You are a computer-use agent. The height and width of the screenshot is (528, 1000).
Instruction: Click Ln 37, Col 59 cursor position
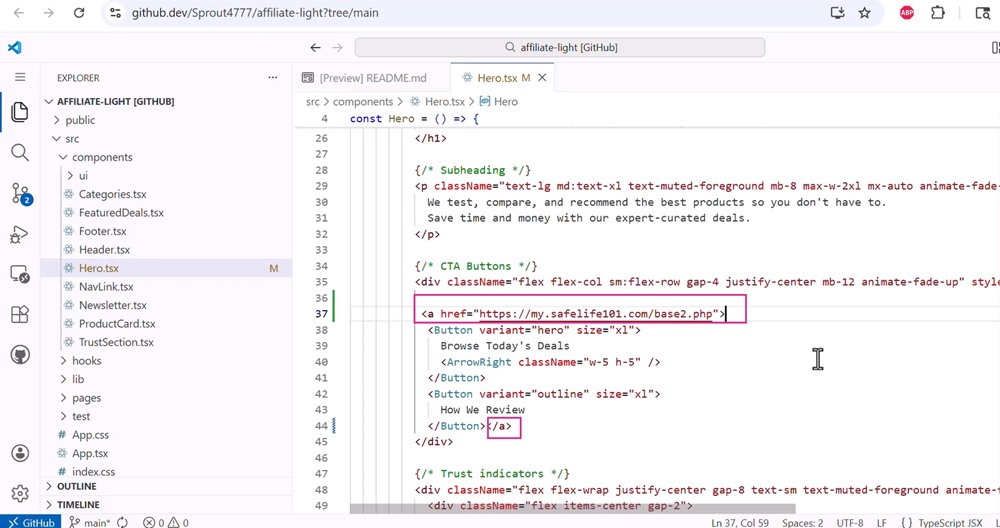[x=740, y=522]
